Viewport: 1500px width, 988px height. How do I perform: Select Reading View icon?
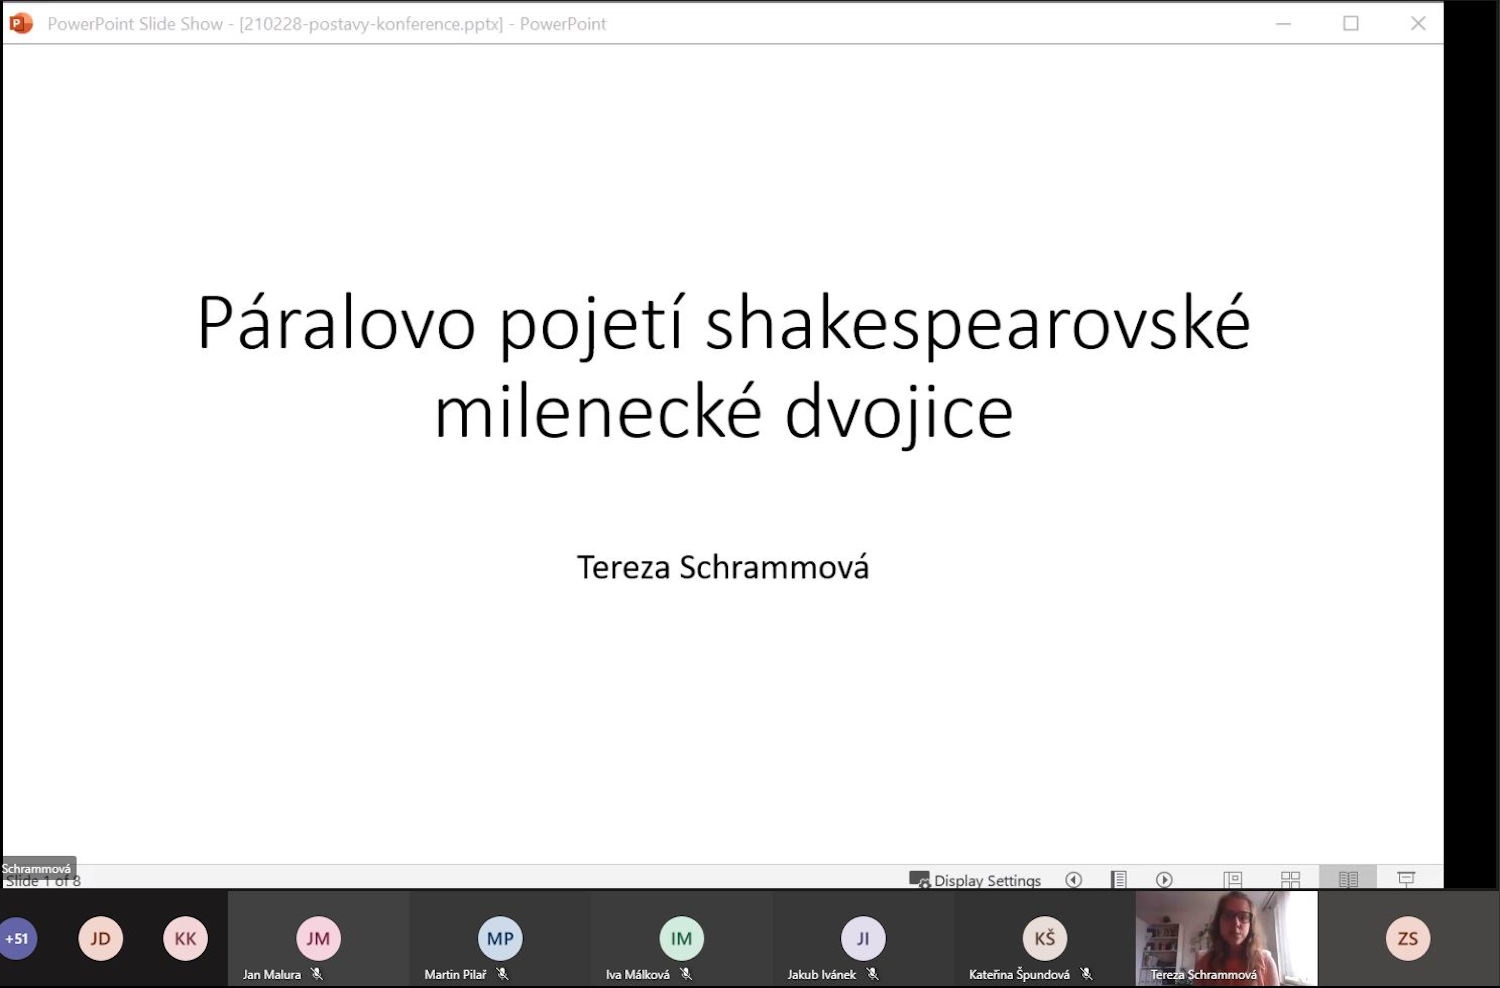pyautogui.click(x=1348, y=880)
